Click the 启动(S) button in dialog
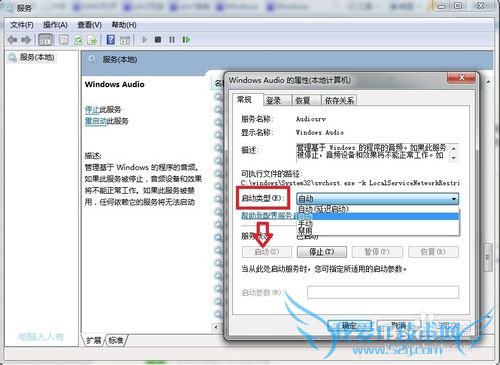This screenshot has height=365, width=500. (x=267, y=252)
